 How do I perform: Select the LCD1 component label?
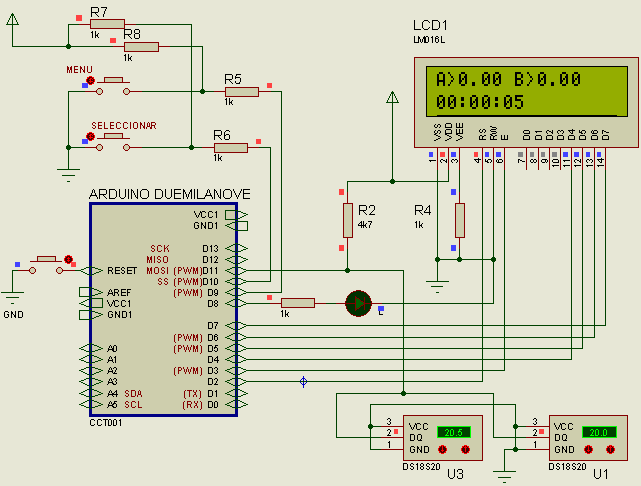pyautogui.click(x=430, y=26)
